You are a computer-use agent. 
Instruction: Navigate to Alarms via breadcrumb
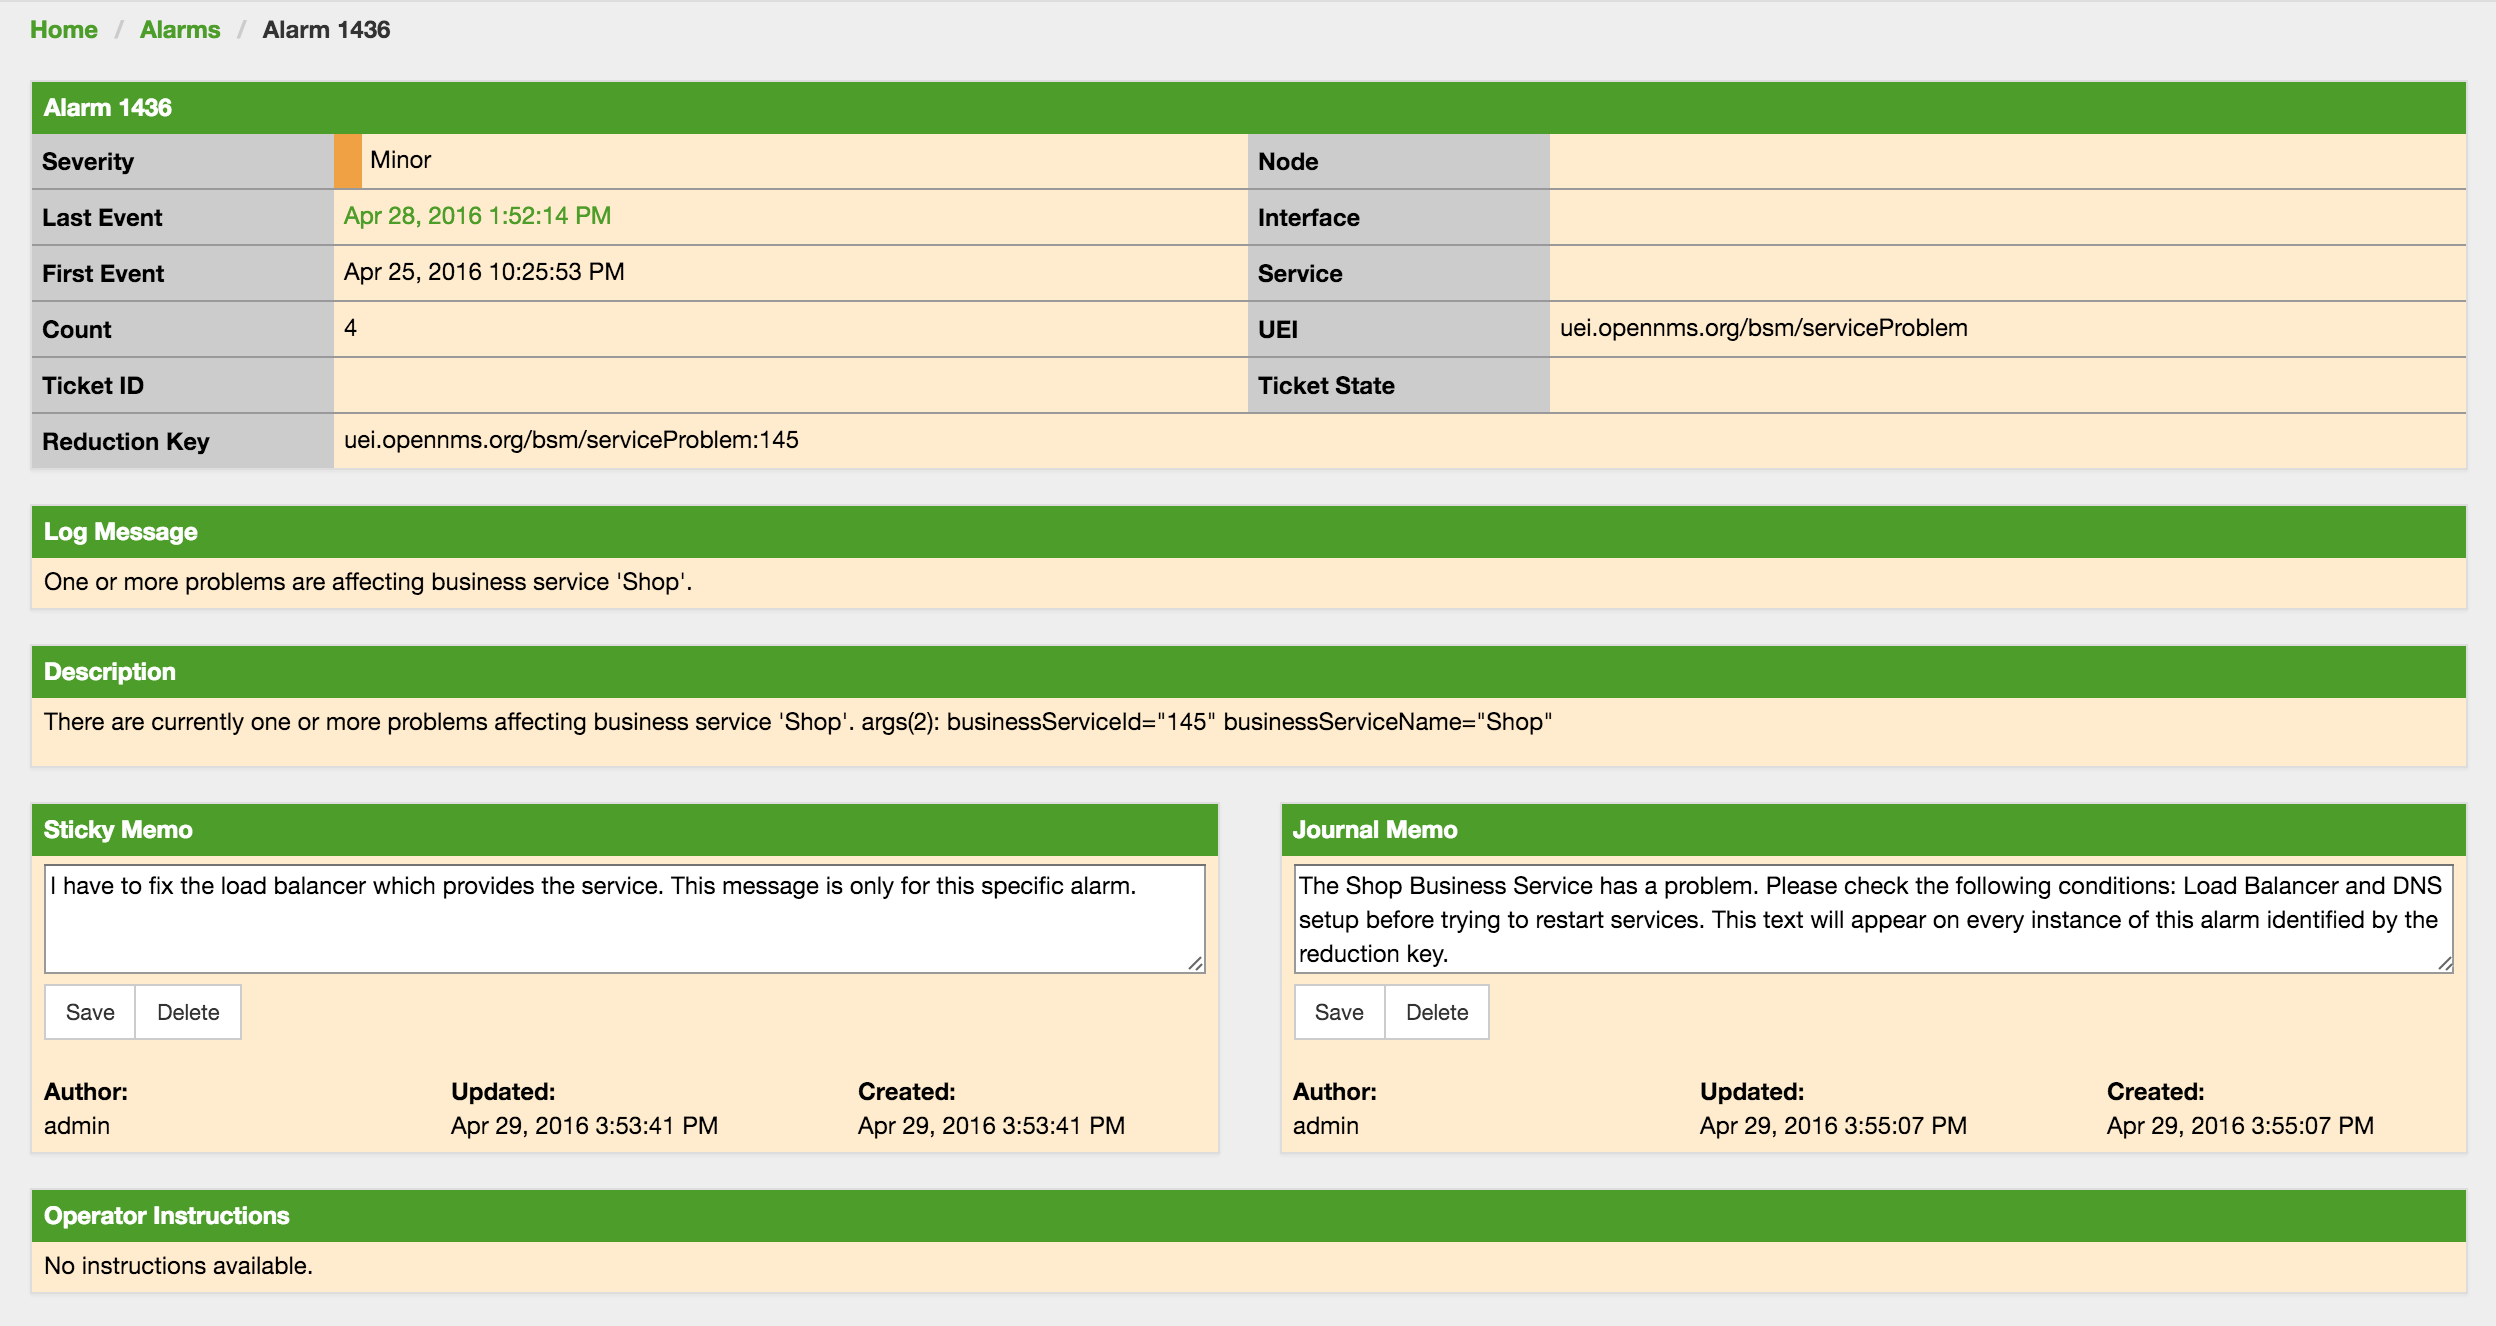tap(180, 29)
